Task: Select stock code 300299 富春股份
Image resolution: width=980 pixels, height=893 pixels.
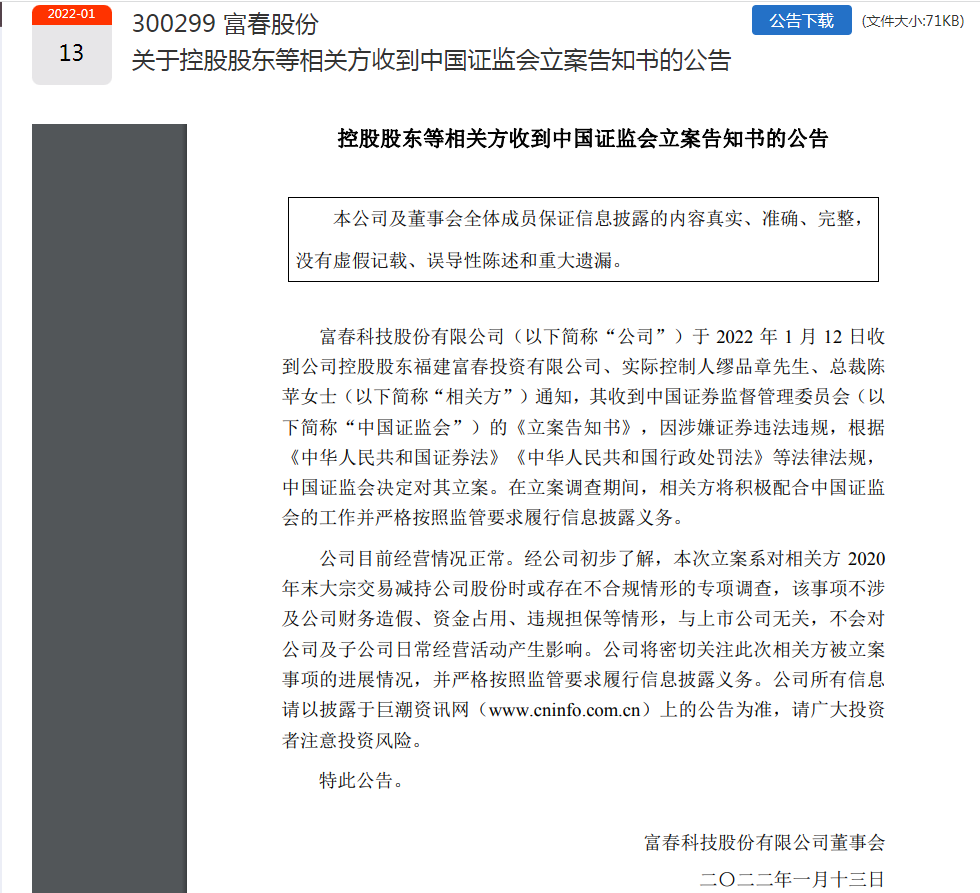Action: click(225, 24)
